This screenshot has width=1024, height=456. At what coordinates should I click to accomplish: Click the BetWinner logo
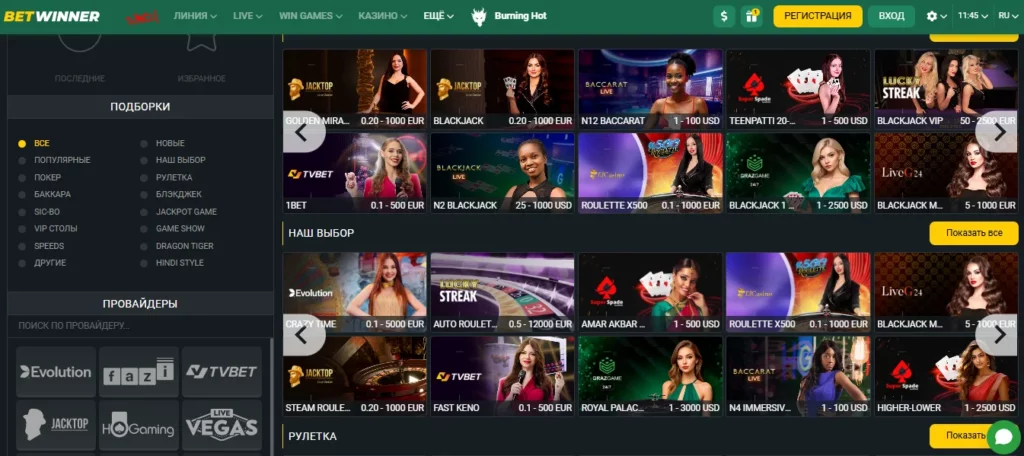[52, 16]
